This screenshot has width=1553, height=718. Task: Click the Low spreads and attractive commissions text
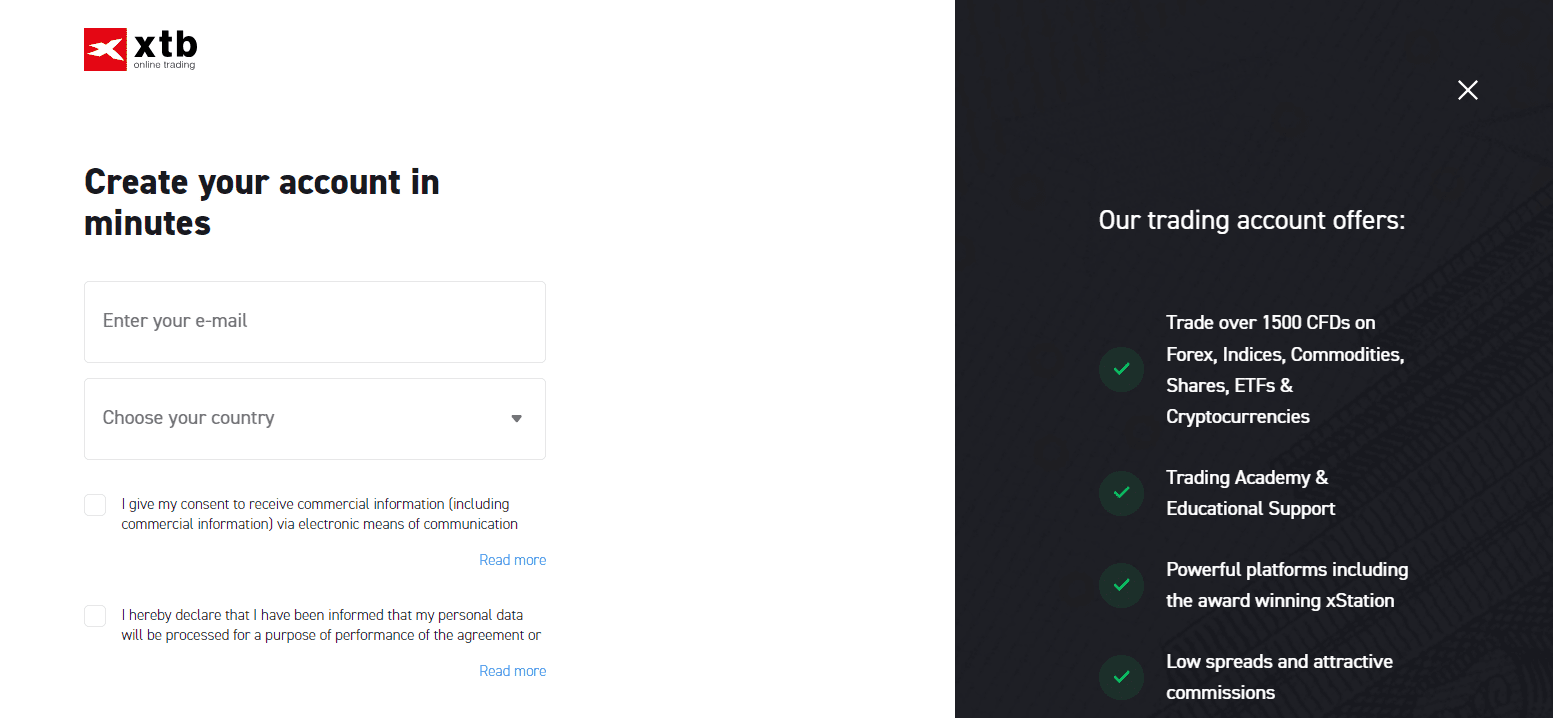[1279, 677]
